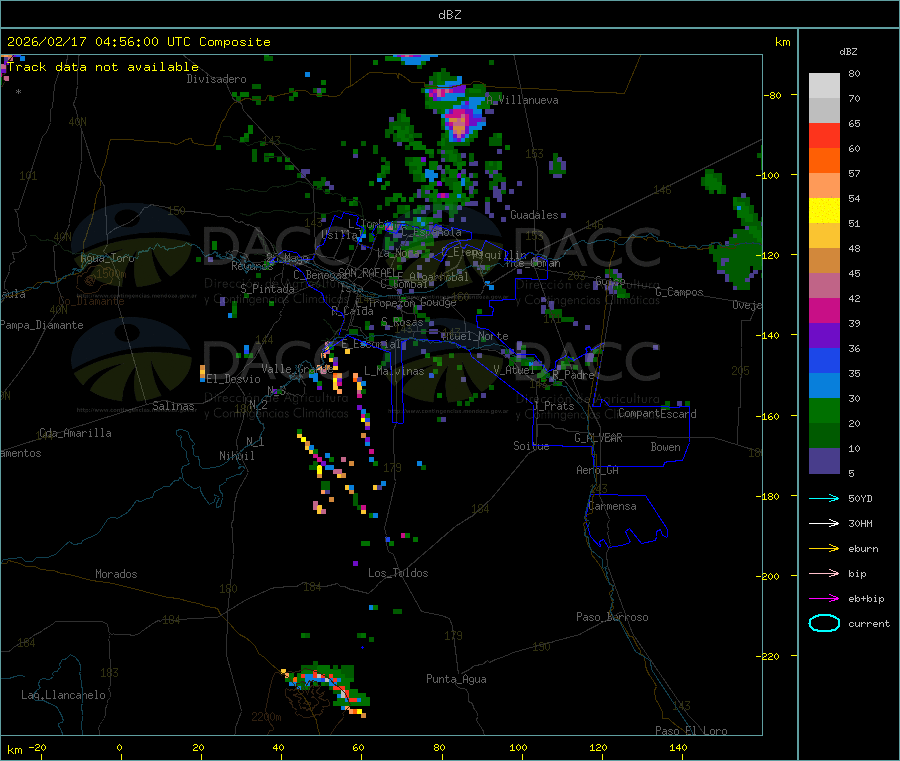Click the 'Nihuil' map label
Screen dimensions: 900x761
pos(236,456)
